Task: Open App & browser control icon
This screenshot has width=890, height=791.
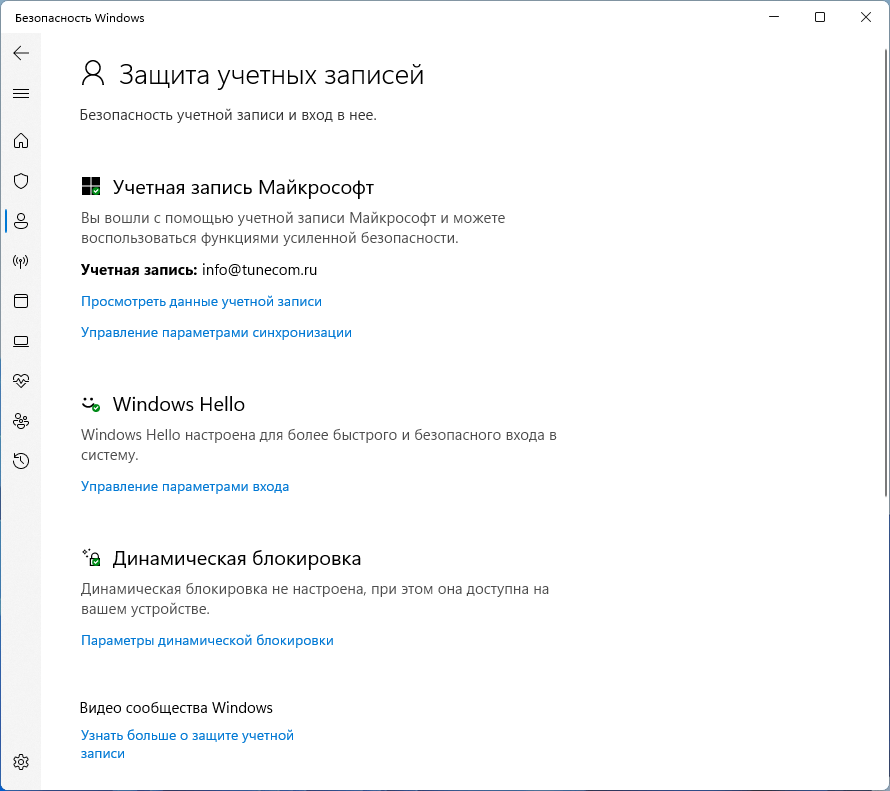Action: click(21, 301)
